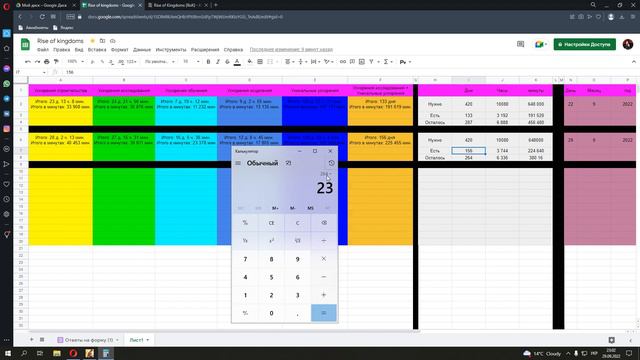This screenshot has height=360, width=640.
Task: Open the Формат menu
Action: coord(120,50)
